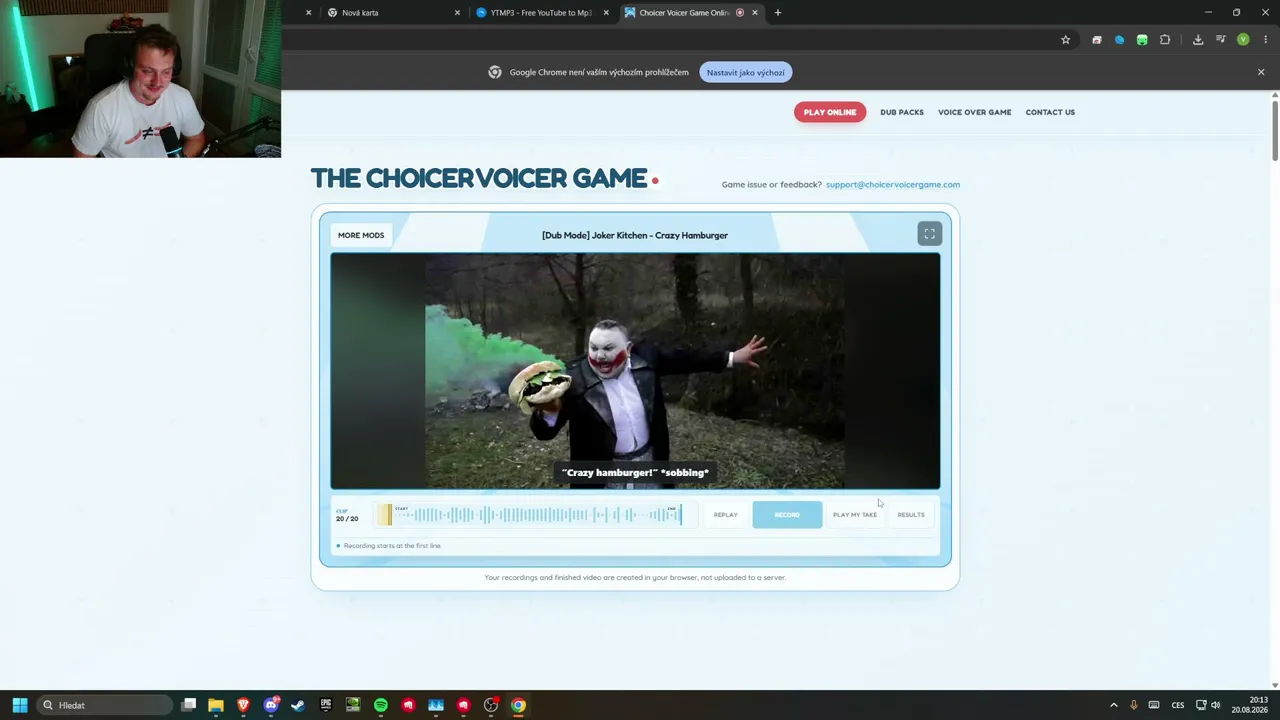1280x720 pixels.
Task: Open the network icon in the system tray
Action: click(x=1201, y=705)
